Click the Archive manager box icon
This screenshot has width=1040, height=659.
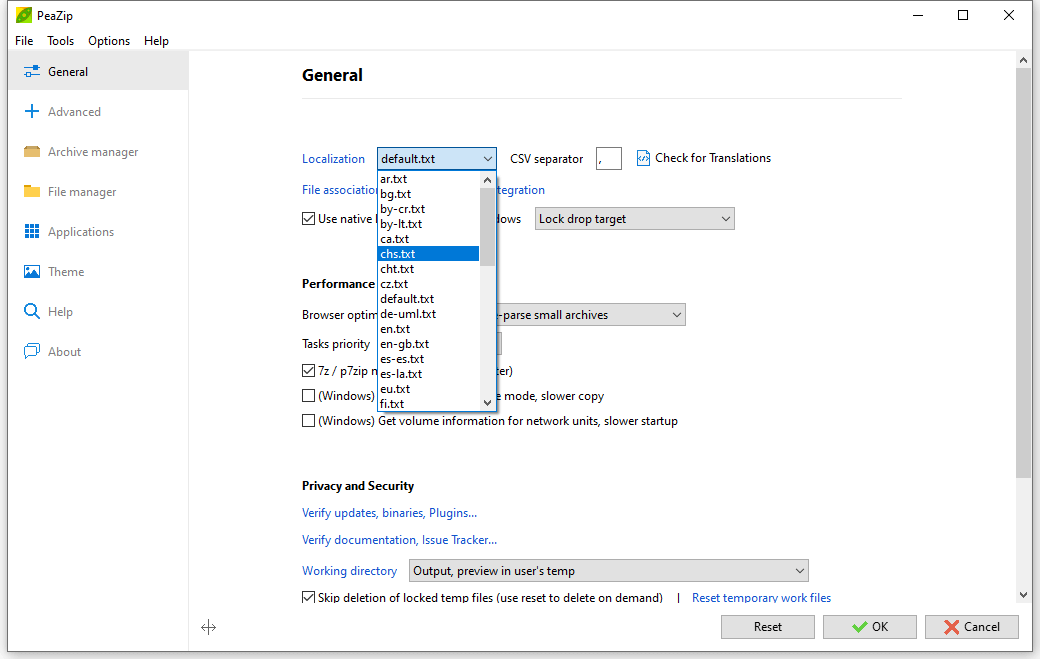pyautogui.click(x=32, y=152)
